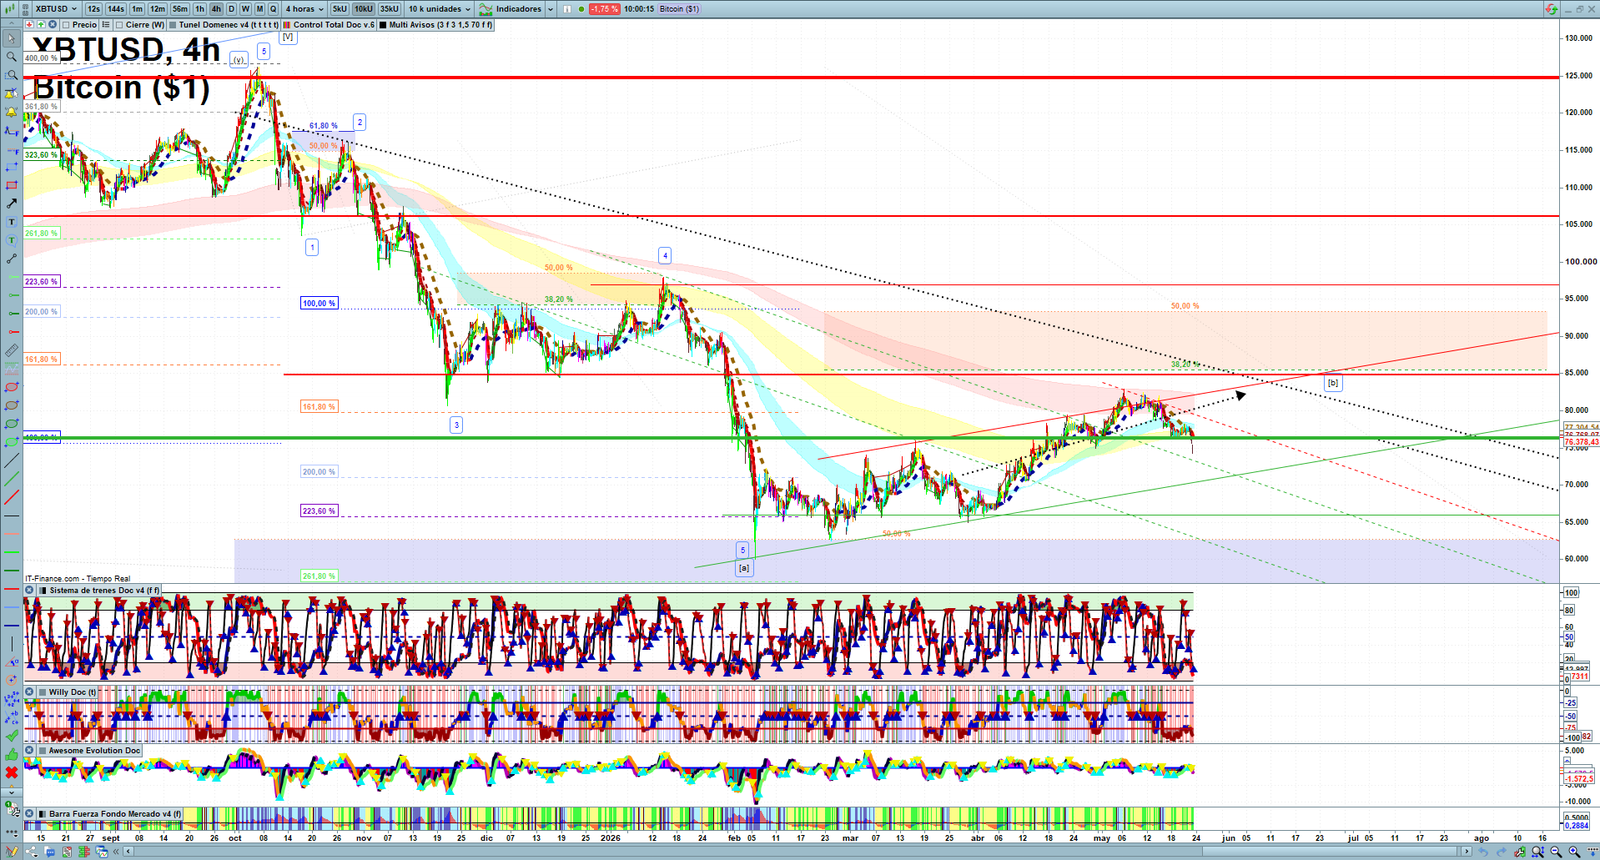Click the Bitcoin ($1) label button
Screen dimensions: 1600x860
(x=679, y=9)
